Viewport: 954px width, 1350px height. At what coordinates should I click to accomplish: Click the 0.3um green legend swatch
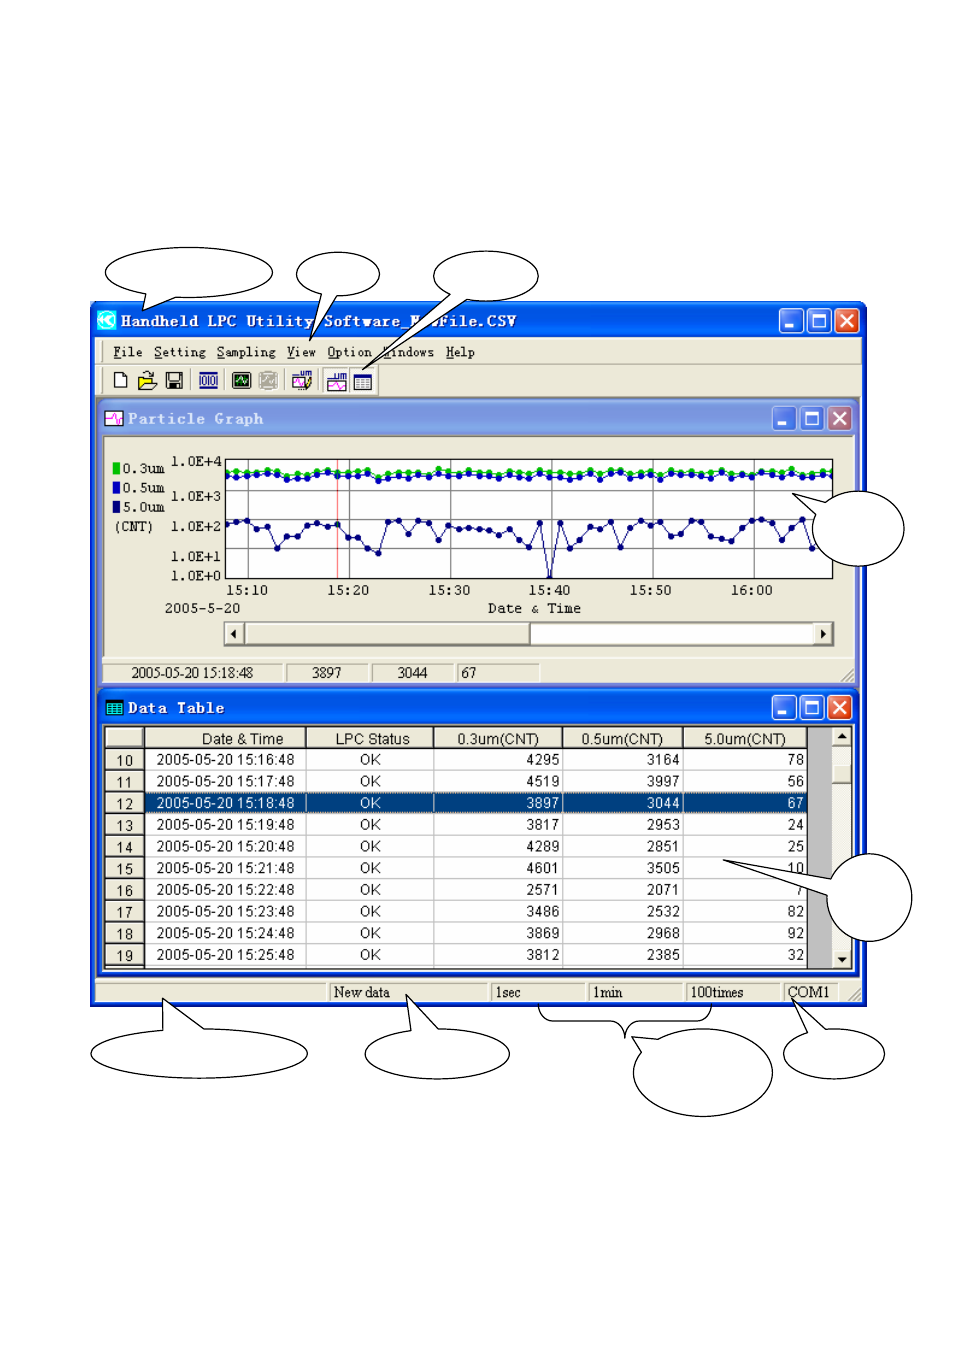coord(116,468)
